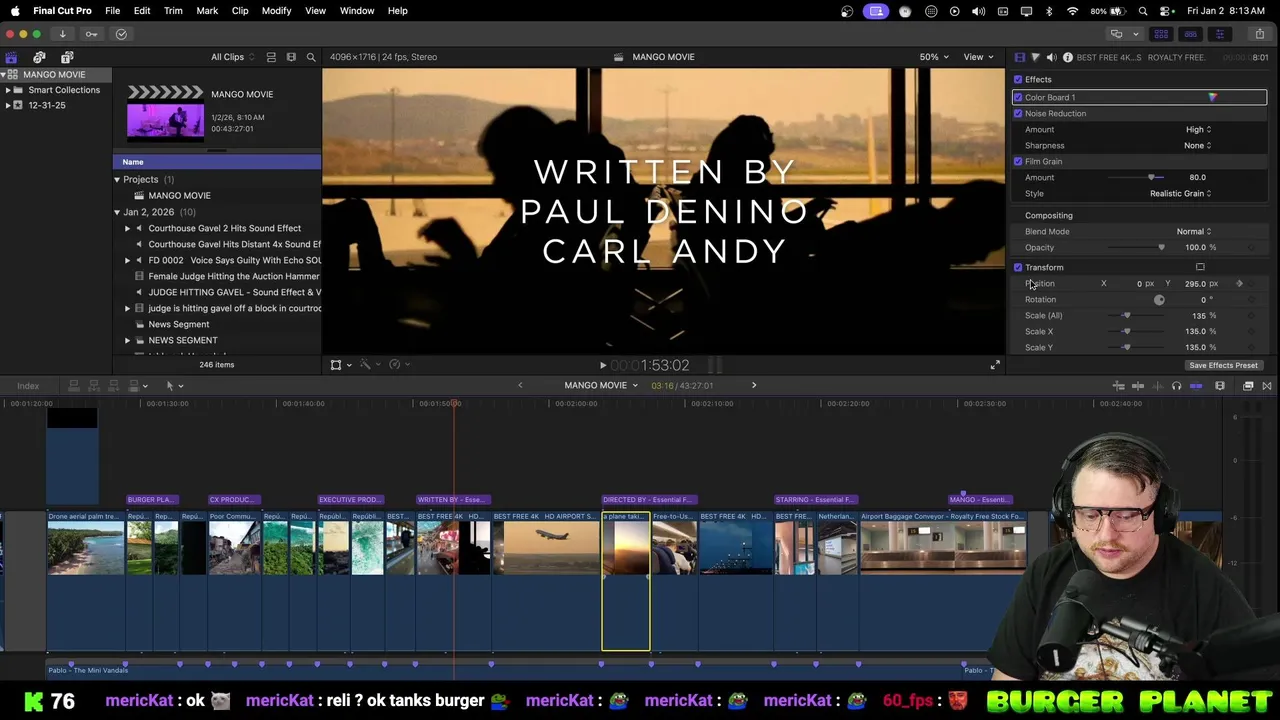Viewport: 1280px width, 720px height.
Task: Go forward in timeline history arrow
Action: 754,386
